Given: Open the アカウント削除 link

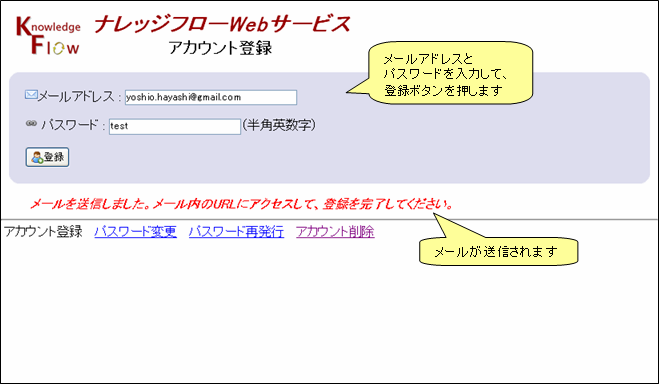Looking at the screenshot, I should coord(335,231).
